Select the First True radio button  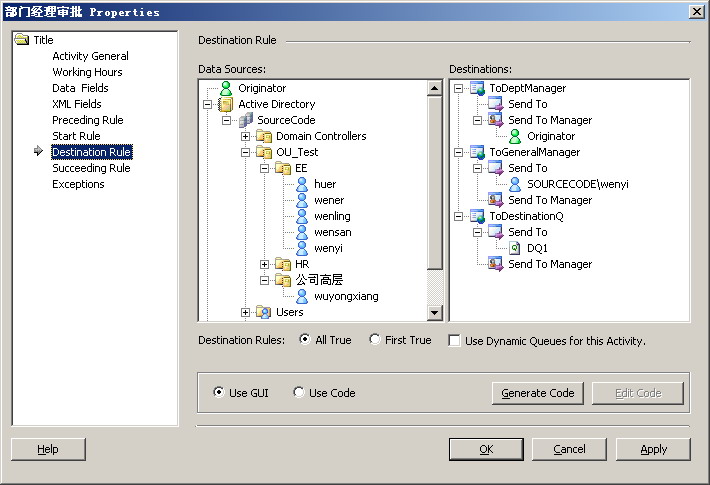click(x=374, y=339)
